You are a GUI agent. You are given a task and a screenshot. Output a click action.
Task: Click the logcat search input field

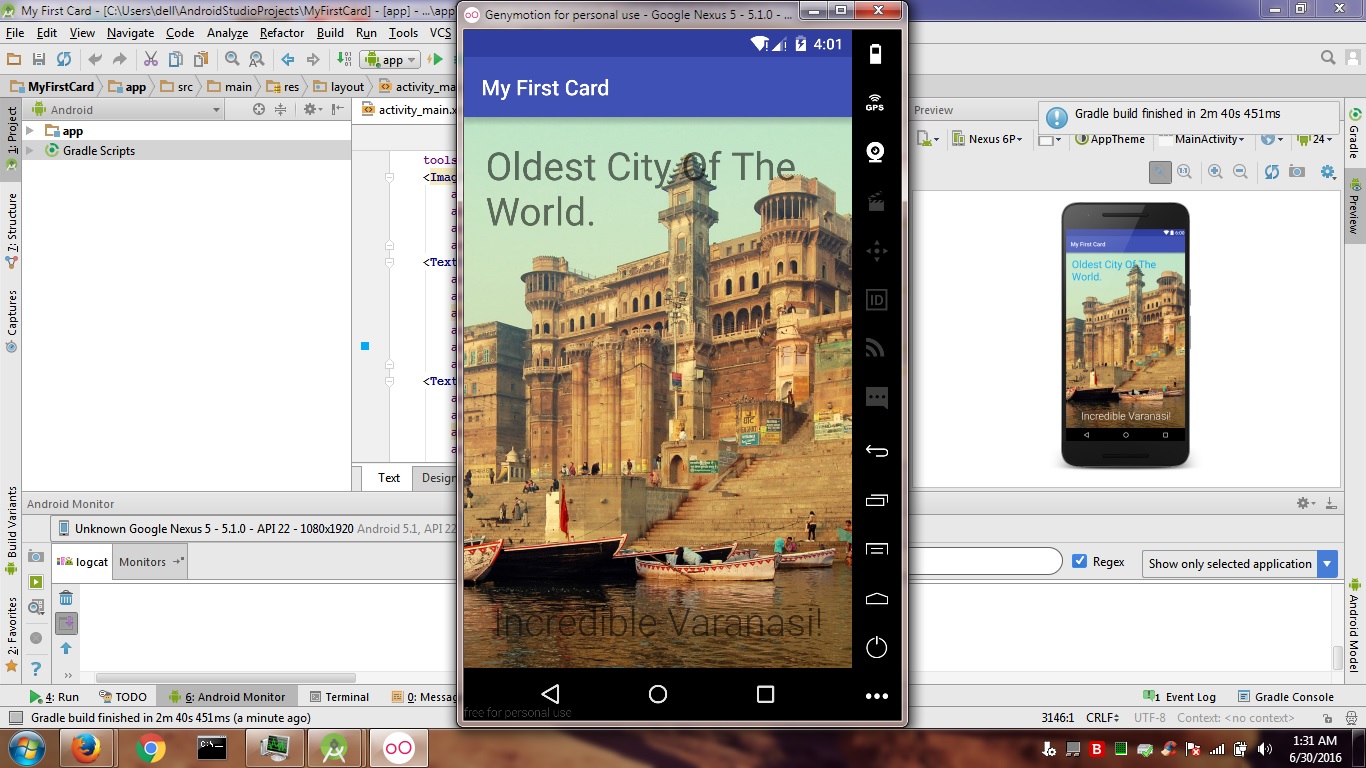(985, 561)
